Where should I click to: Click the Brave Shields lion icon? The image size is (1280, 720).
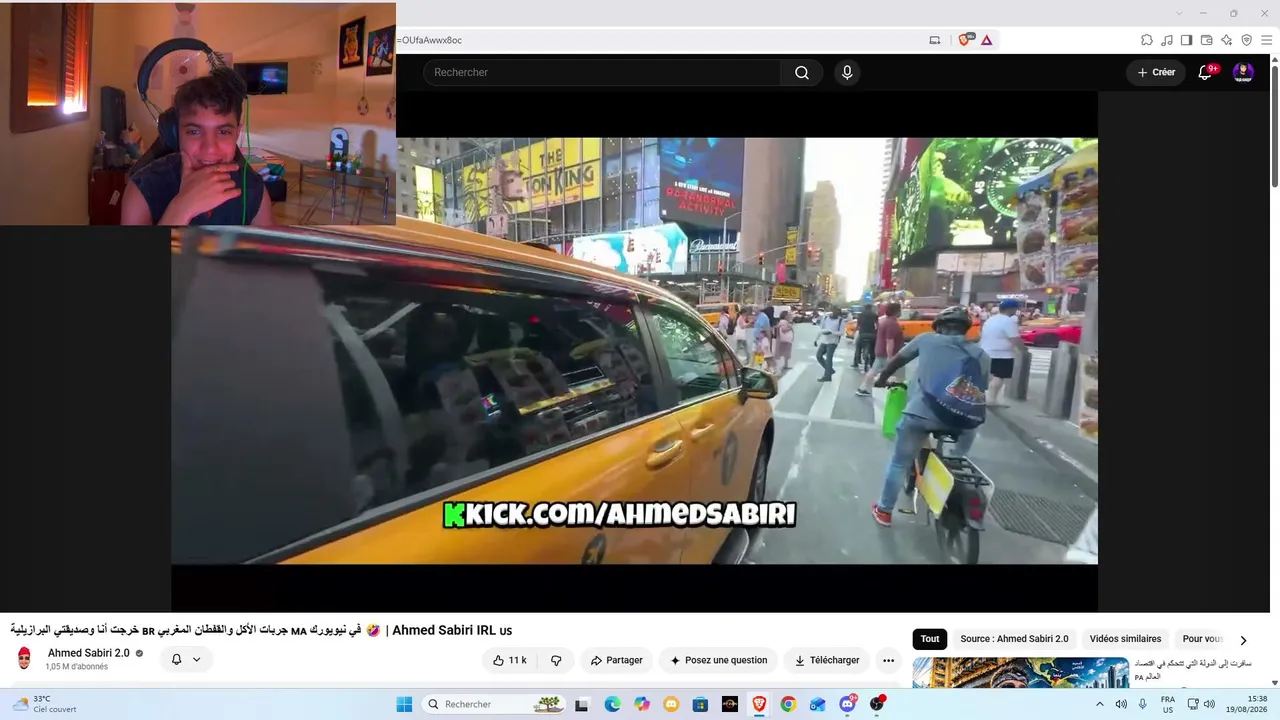[x=965, y=40]
